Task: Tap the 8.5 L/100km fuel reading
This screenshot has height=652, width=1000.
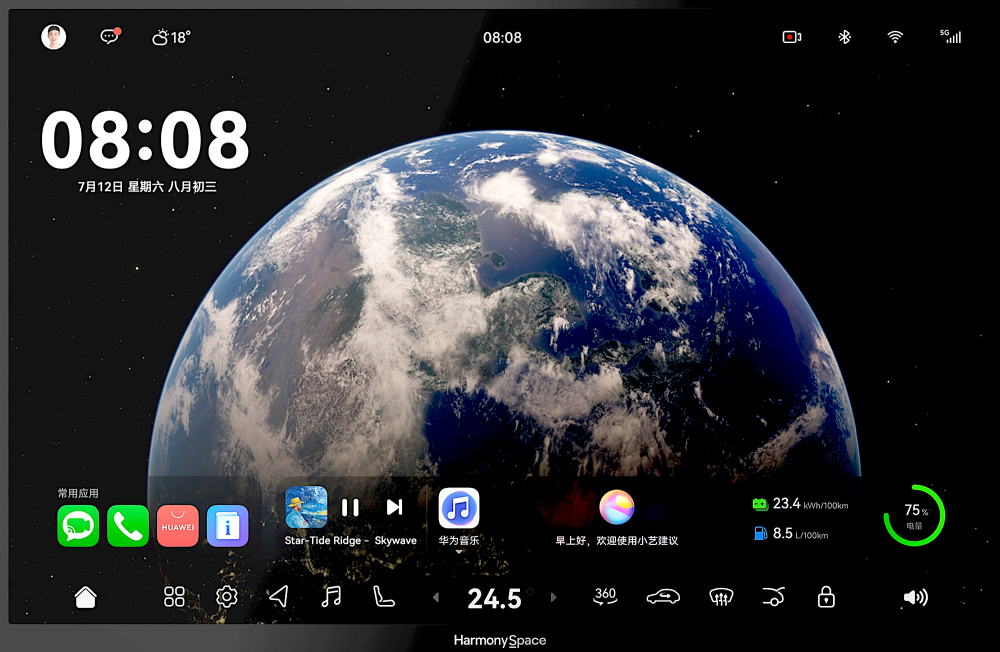Action: (791, 533)
